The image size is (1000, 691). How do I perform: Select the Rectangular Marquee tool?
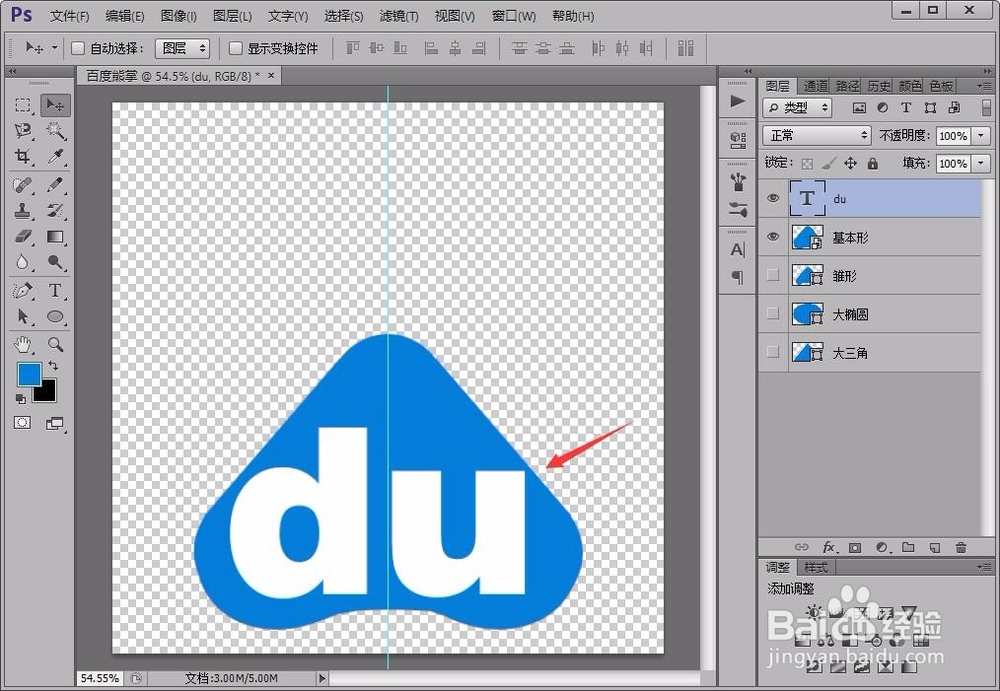tap(23, 105)
